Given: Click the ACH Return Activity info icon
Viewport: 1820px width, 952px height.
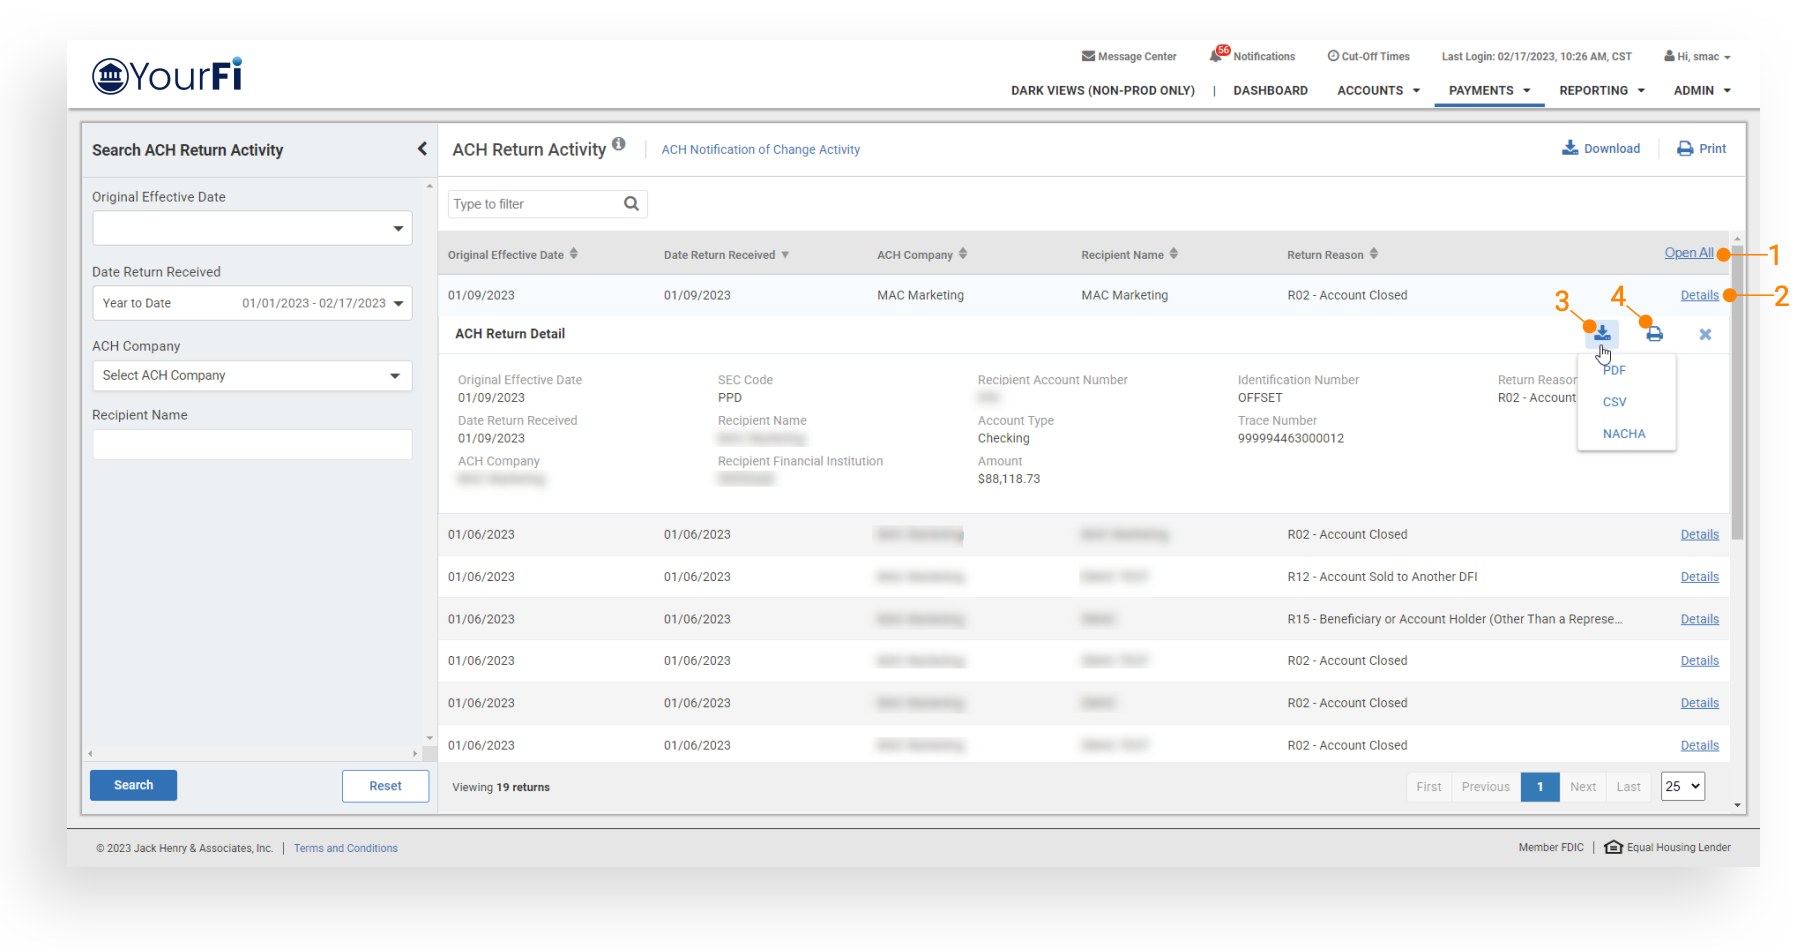Looking at the screenshot, I should coord(619,145).
